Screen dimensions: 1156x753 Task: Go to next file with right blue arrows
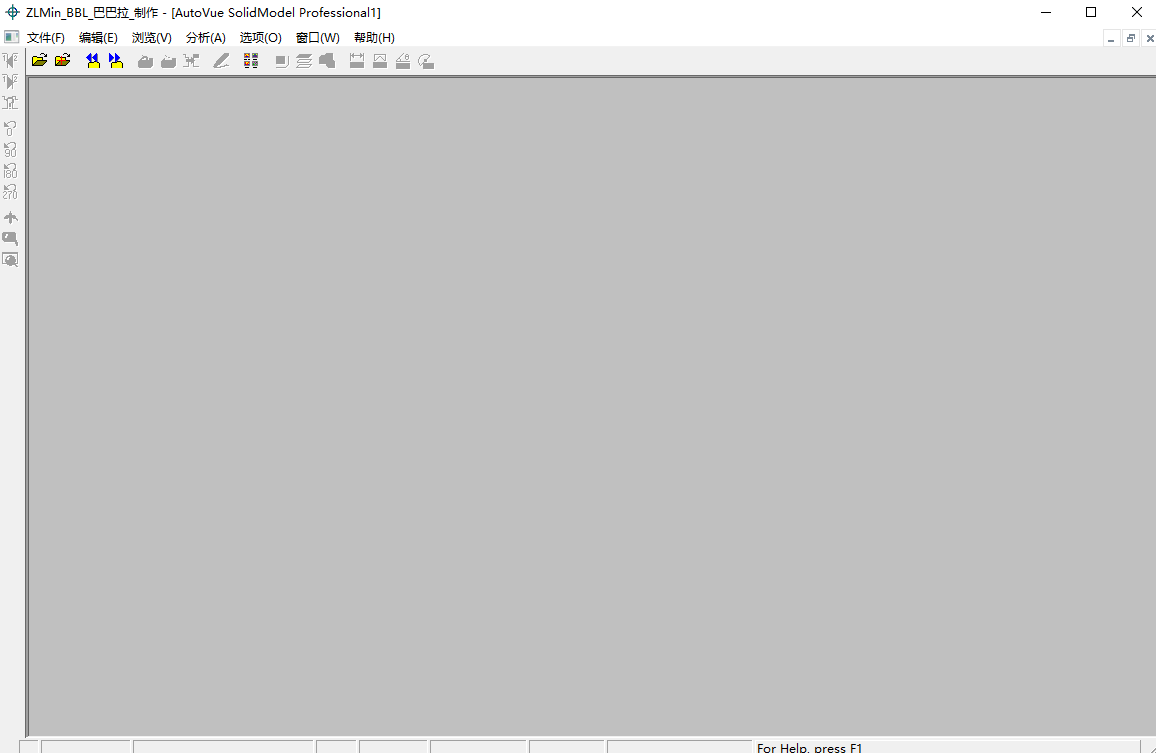[116, 60]
